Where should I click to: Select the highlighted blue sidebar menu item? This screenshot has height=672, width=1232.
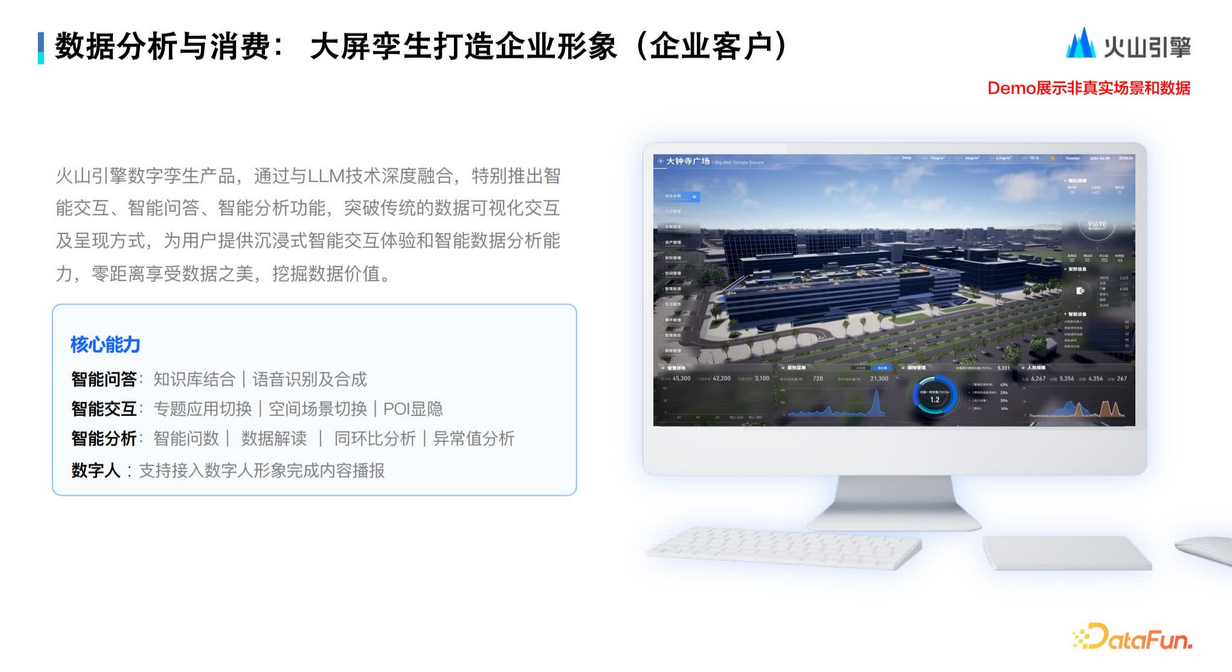click(680, 197)
